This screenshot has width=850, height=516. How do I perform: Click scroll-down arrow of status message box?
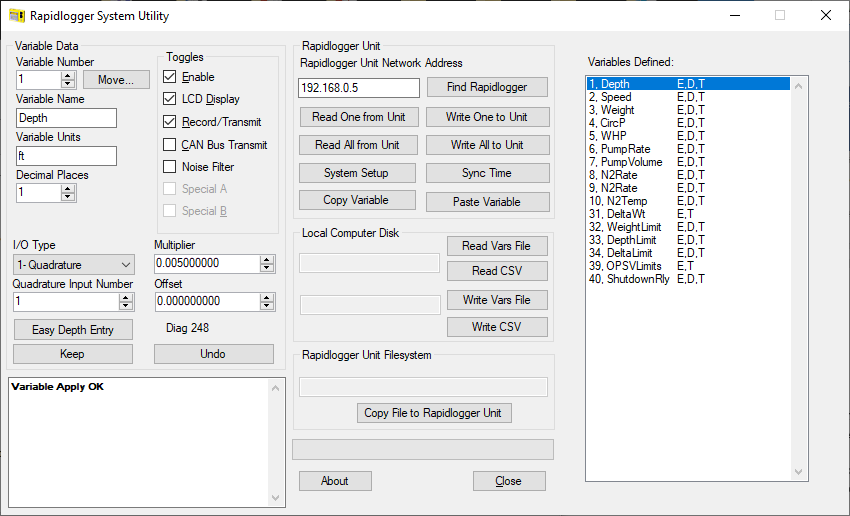click(x=275, y=498)
